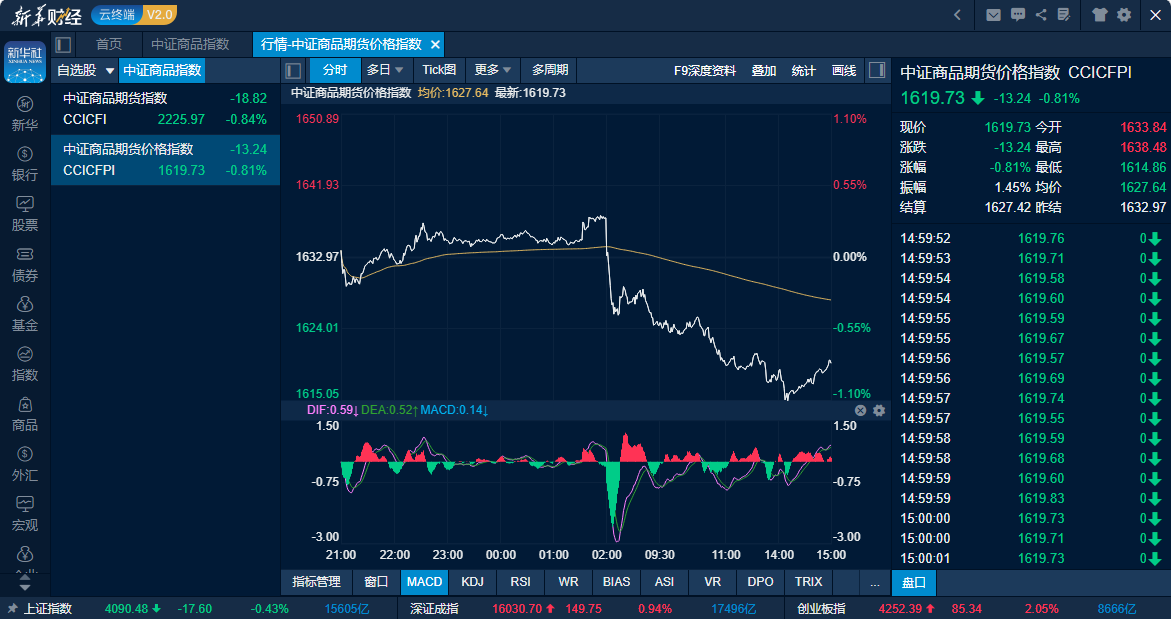Open the 自选股 dropdown
Viewport: 1171px width, 619px height.
pyautogui.click(x=85, y=71)
